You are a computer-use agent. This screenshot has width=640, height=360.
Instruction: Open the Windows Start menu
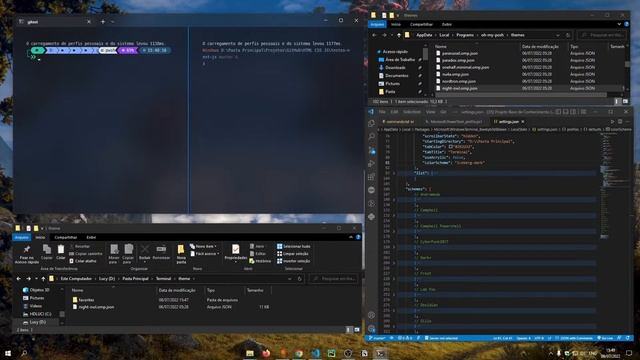click(x=7, y=353)
